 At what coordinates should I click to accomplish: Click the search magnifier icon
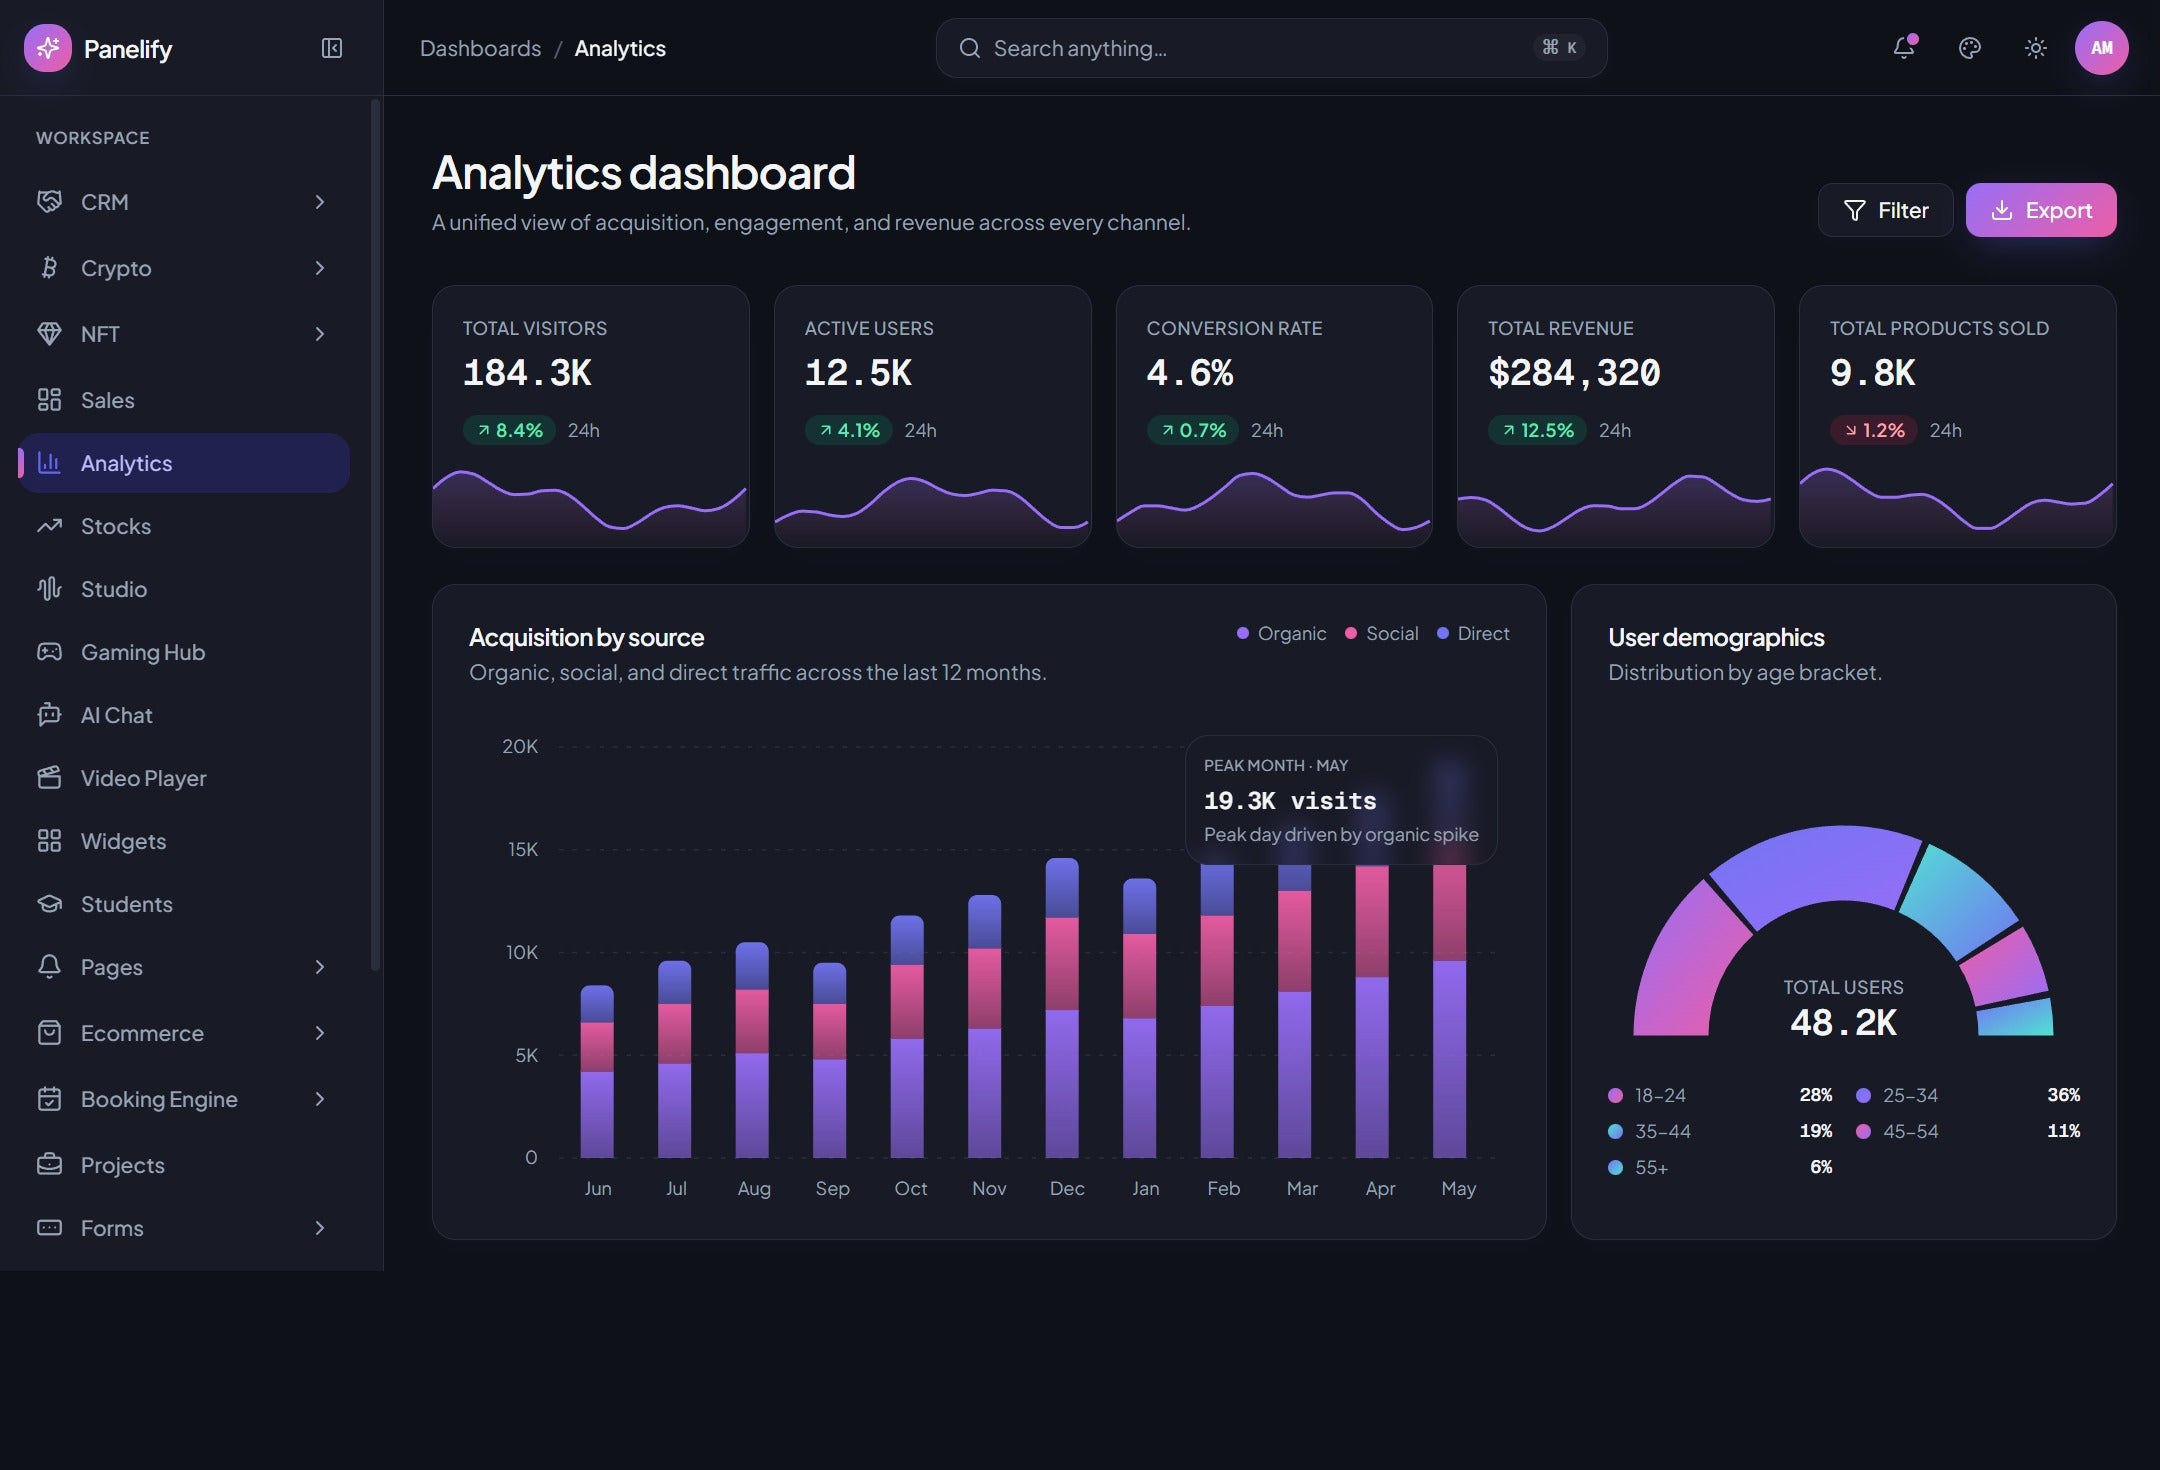(x=969, y=48)
